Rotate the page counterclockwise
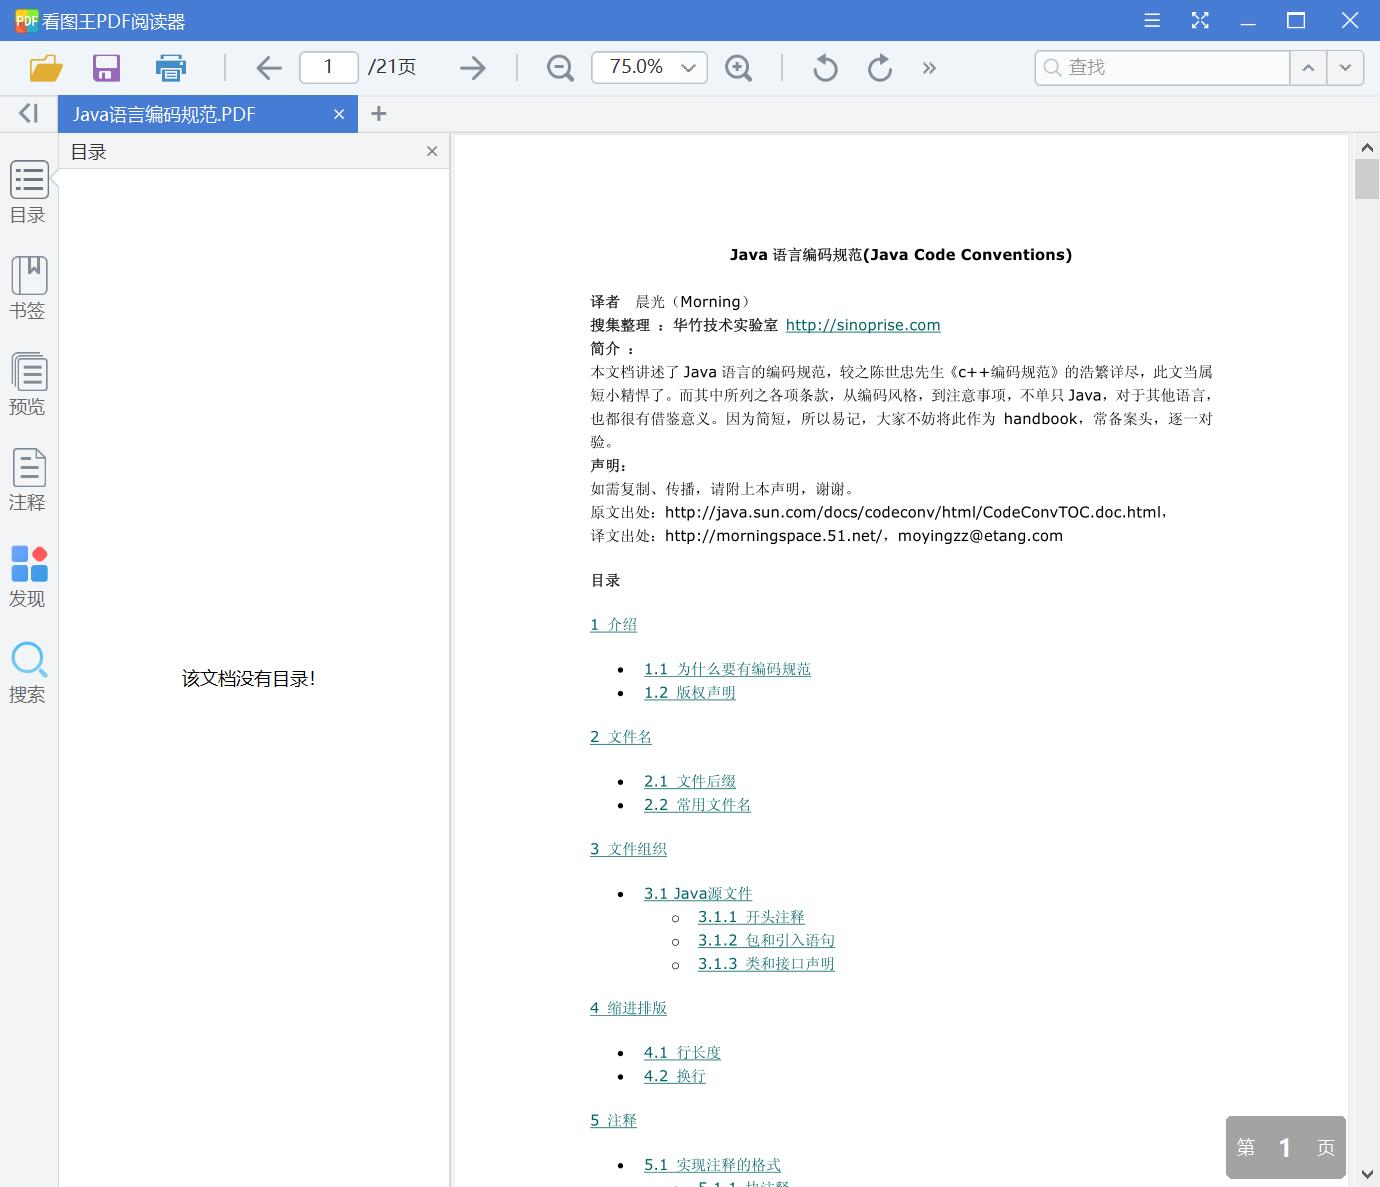1380x1187 pixels. pyautogui.click(x=825, y=68)
